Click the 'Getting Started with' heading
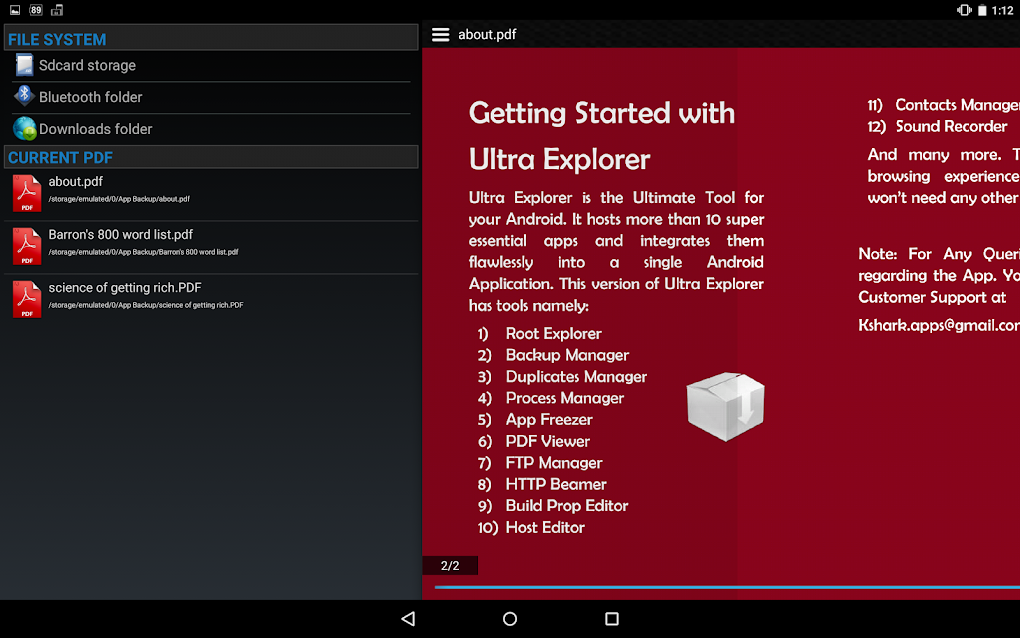 [602, 113]
